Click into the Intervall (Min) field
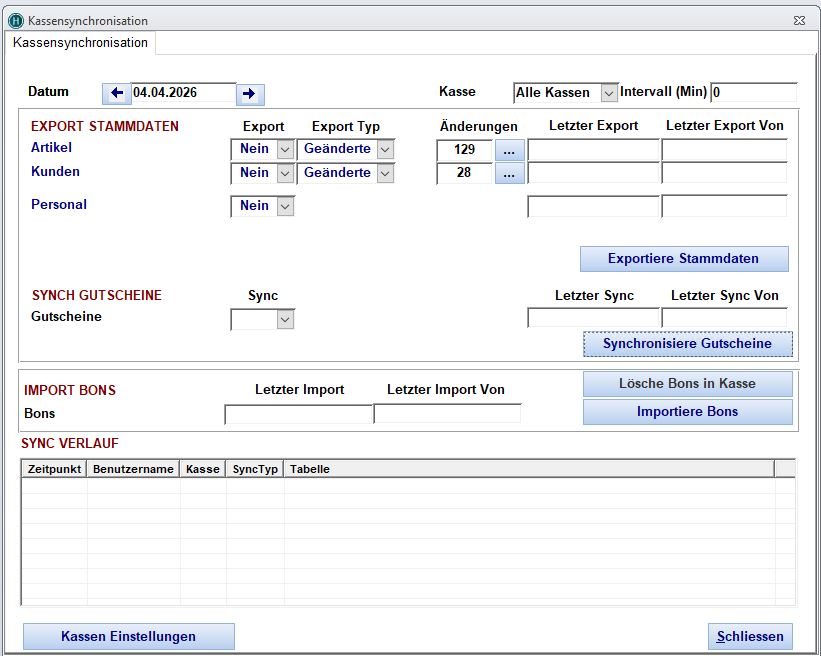The height and width of the screenshot is (656, 821). pos(752,93)
